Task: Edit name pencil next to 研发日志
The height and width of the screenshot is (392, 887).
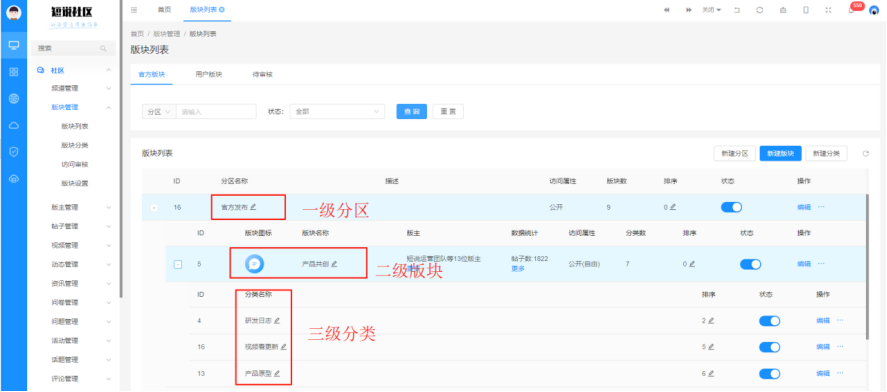Action: coord(277,320)
